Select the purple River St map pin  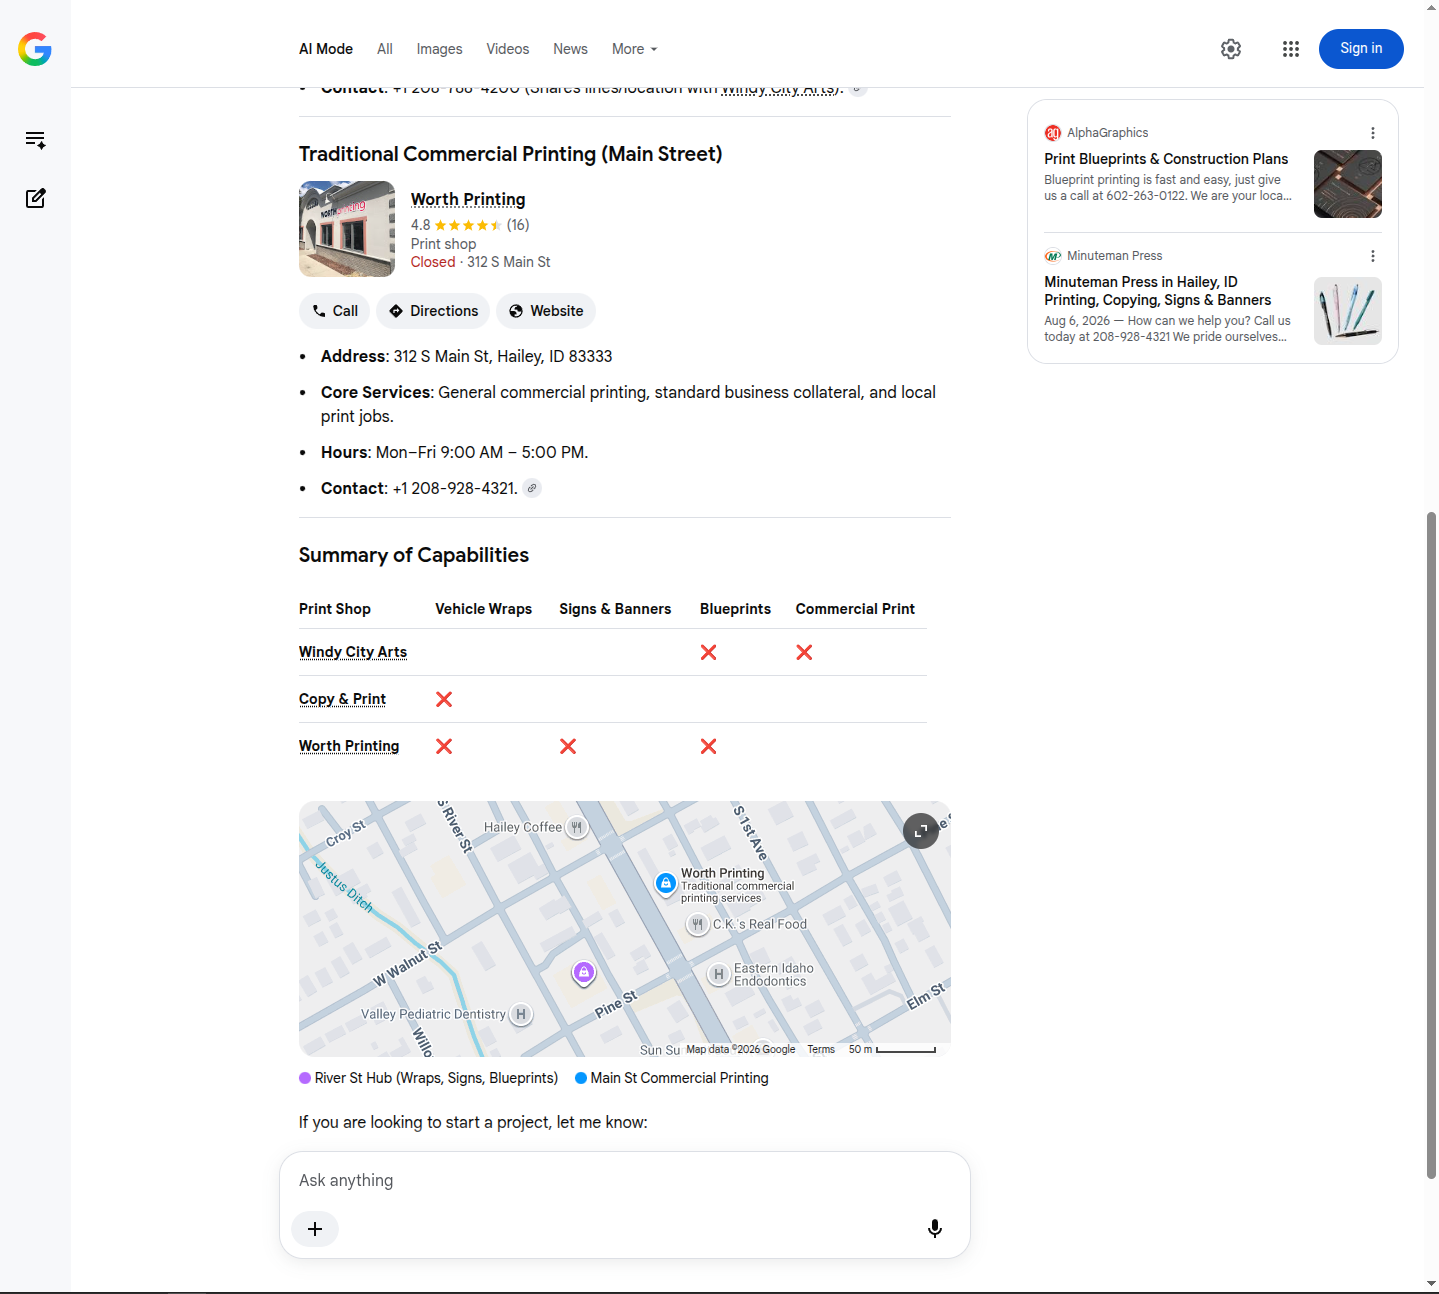pyautogui.click(x=584, y=973)
